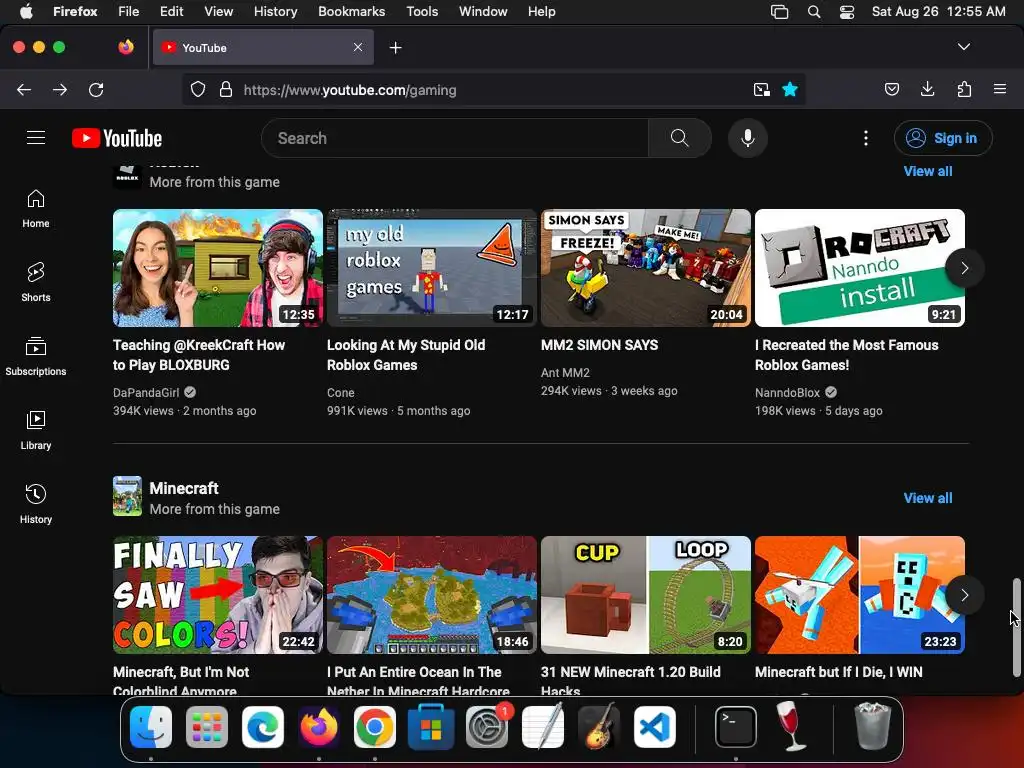Click the page vertical scrollbar
This screenshot has width=1024, height=768.
click(x=1016, y=627)
